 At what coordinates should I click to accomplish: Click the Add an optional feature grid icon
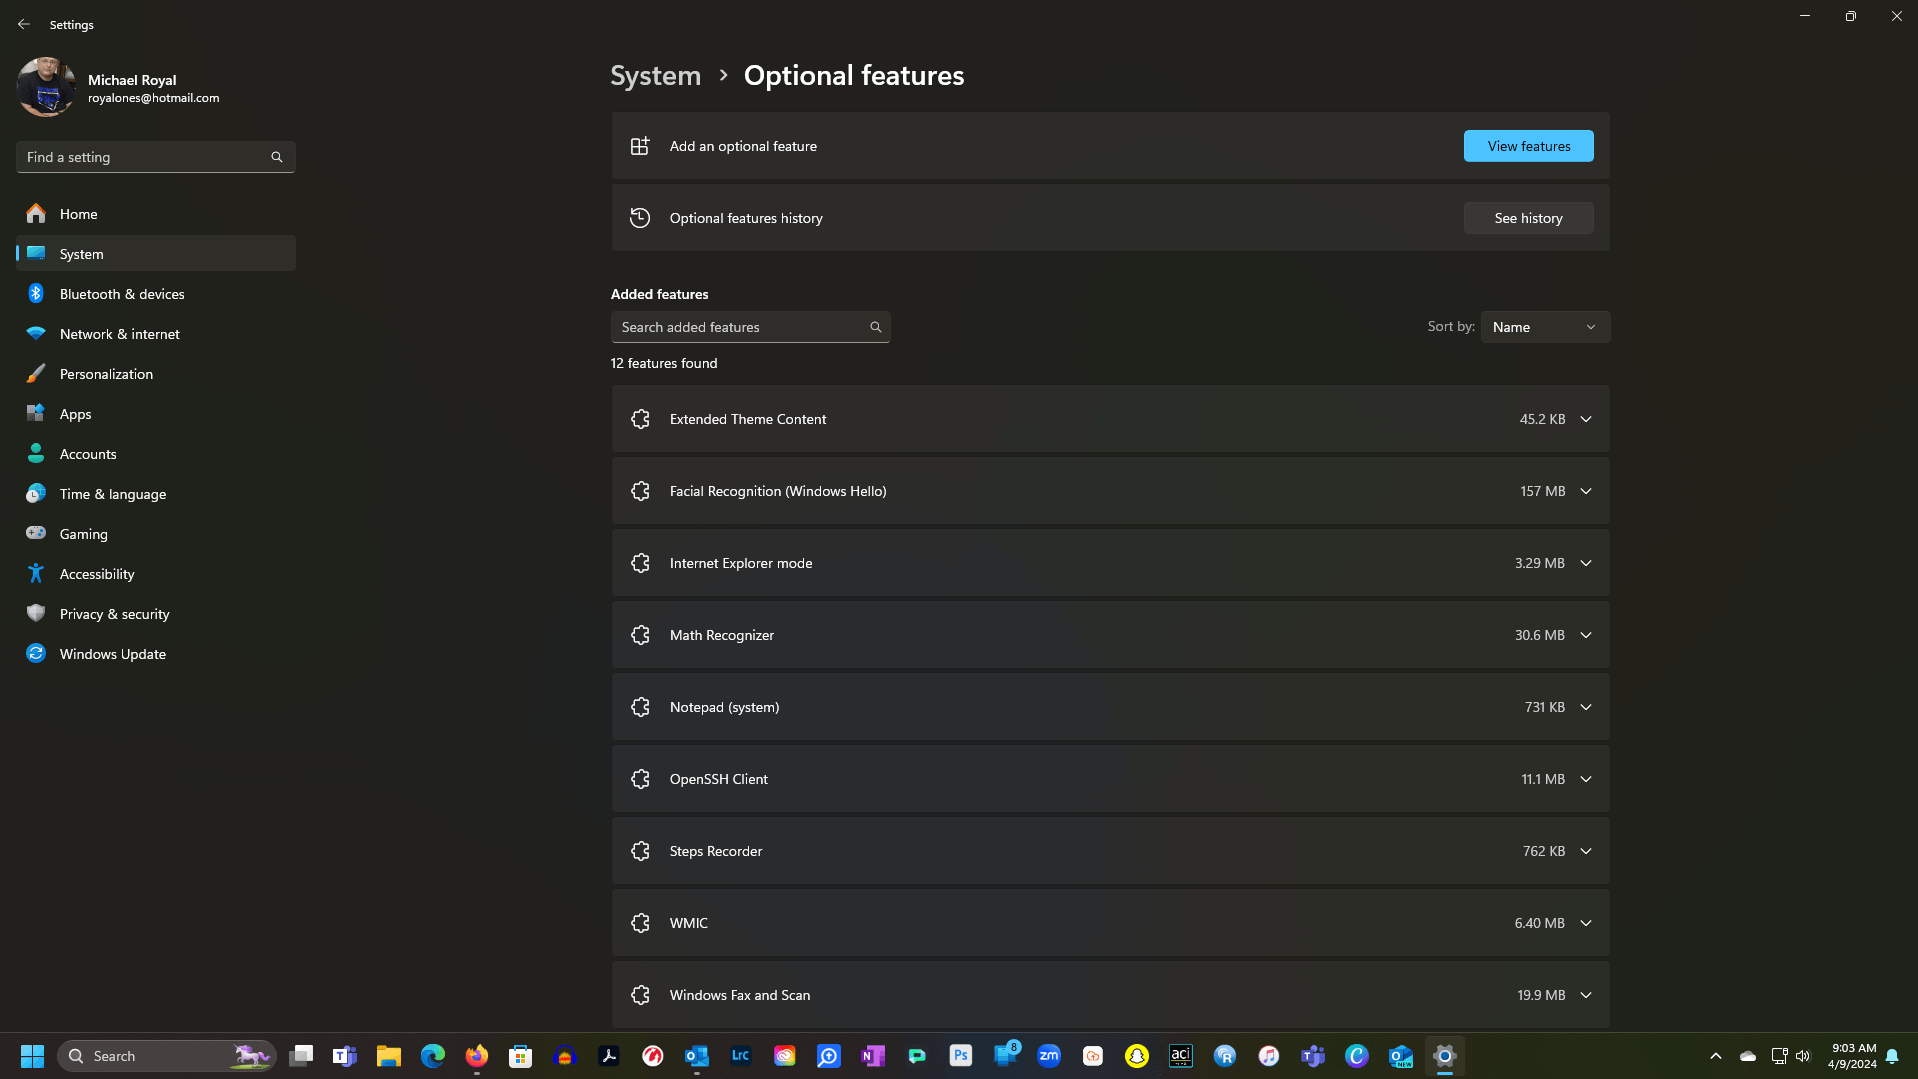[x=640, y=146]
